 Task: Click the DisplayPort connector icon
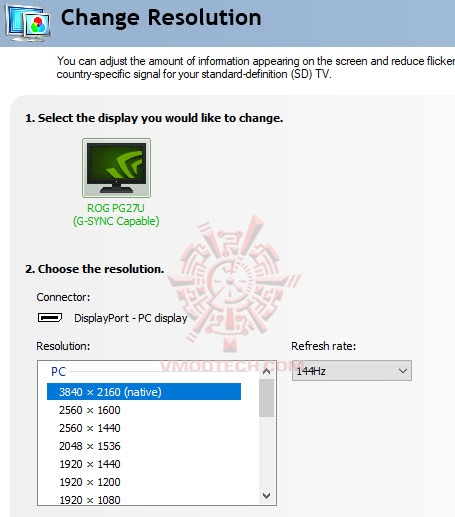(x=50, y=318)
